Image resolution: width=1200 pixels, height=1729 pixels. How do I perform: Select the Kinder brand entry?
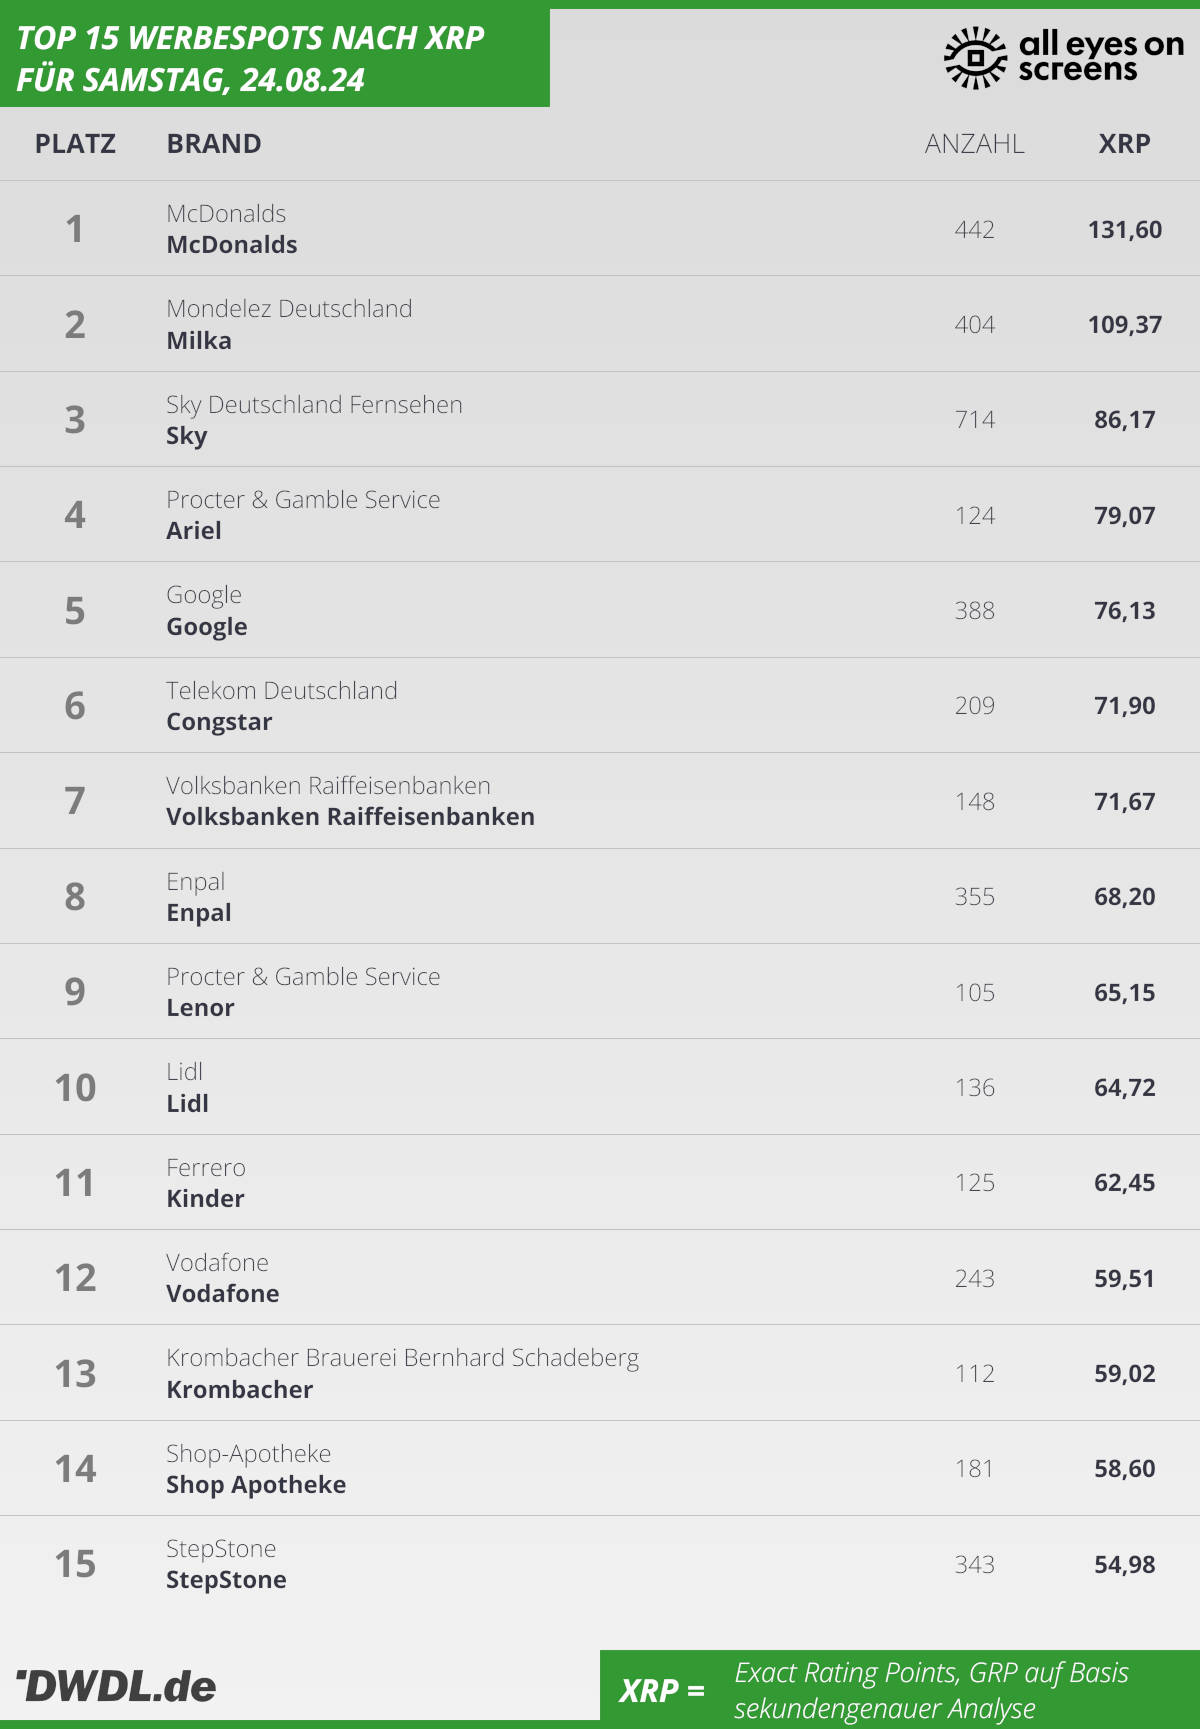[x=205, y=1199]
